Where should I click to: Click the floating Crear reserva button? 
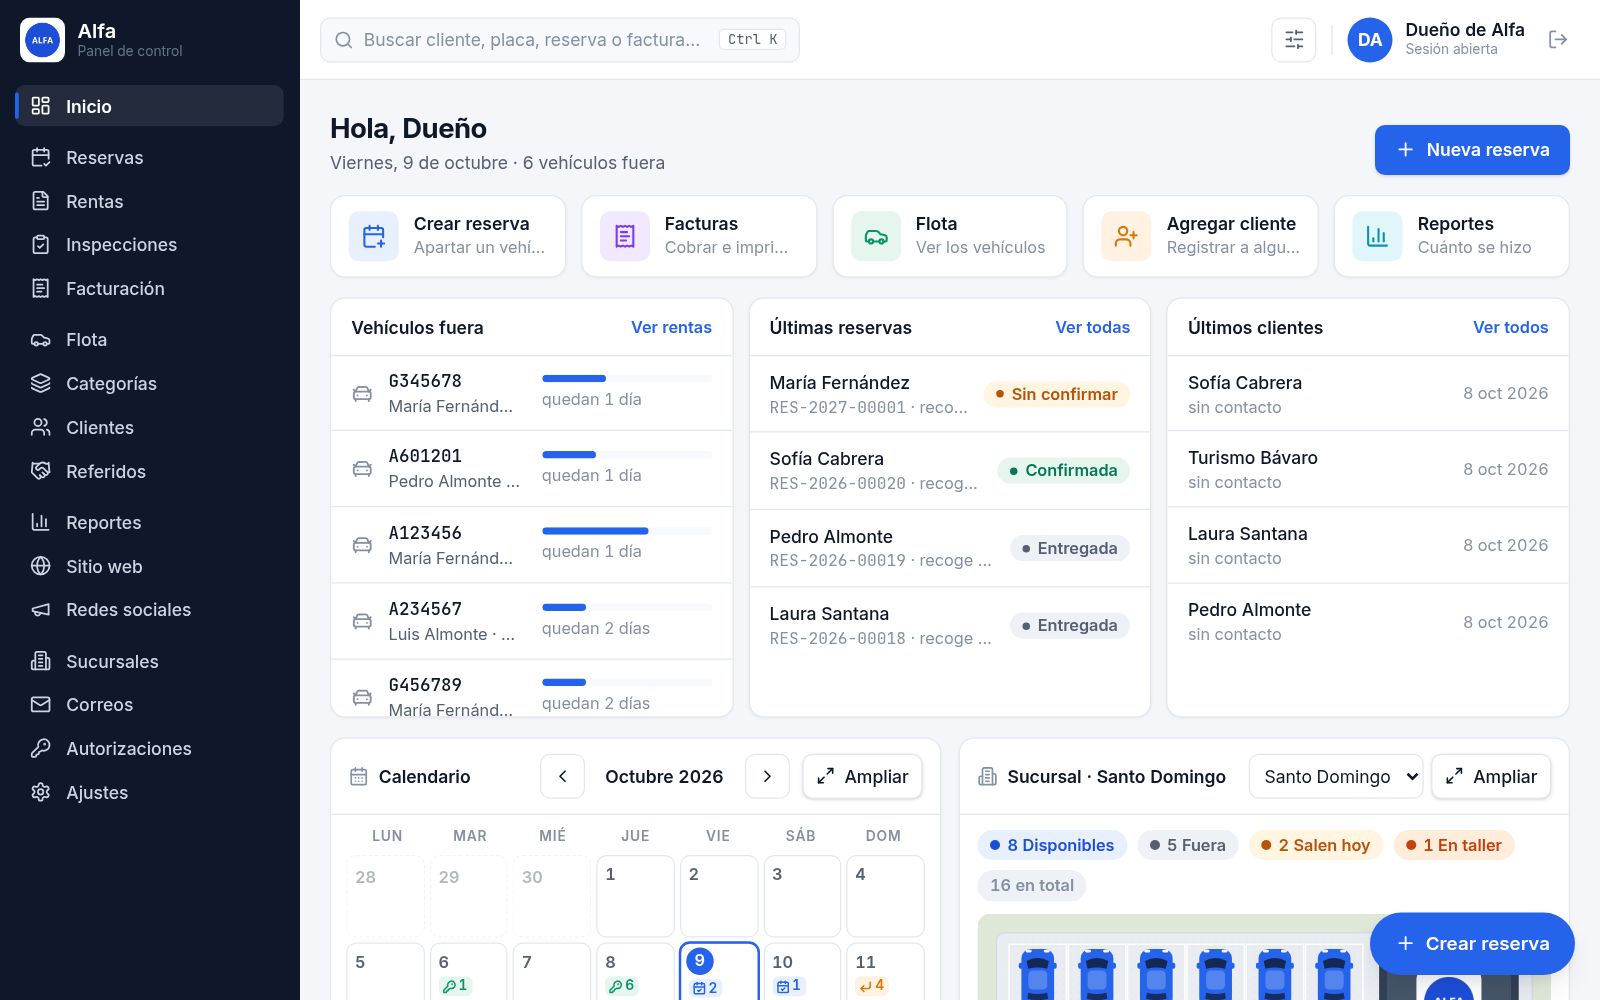point(1472,944)
